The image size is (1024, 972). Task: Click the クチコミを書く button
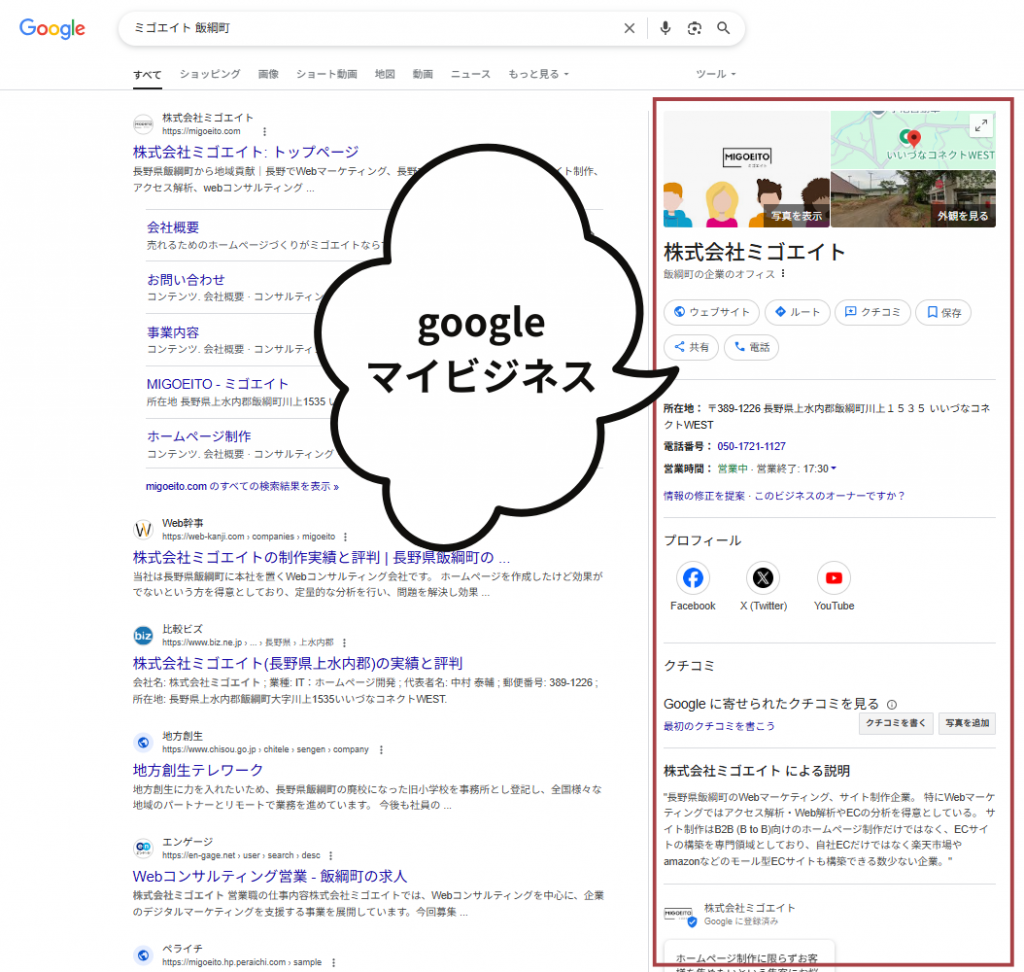pyautogui.click(x=895, y=724)
